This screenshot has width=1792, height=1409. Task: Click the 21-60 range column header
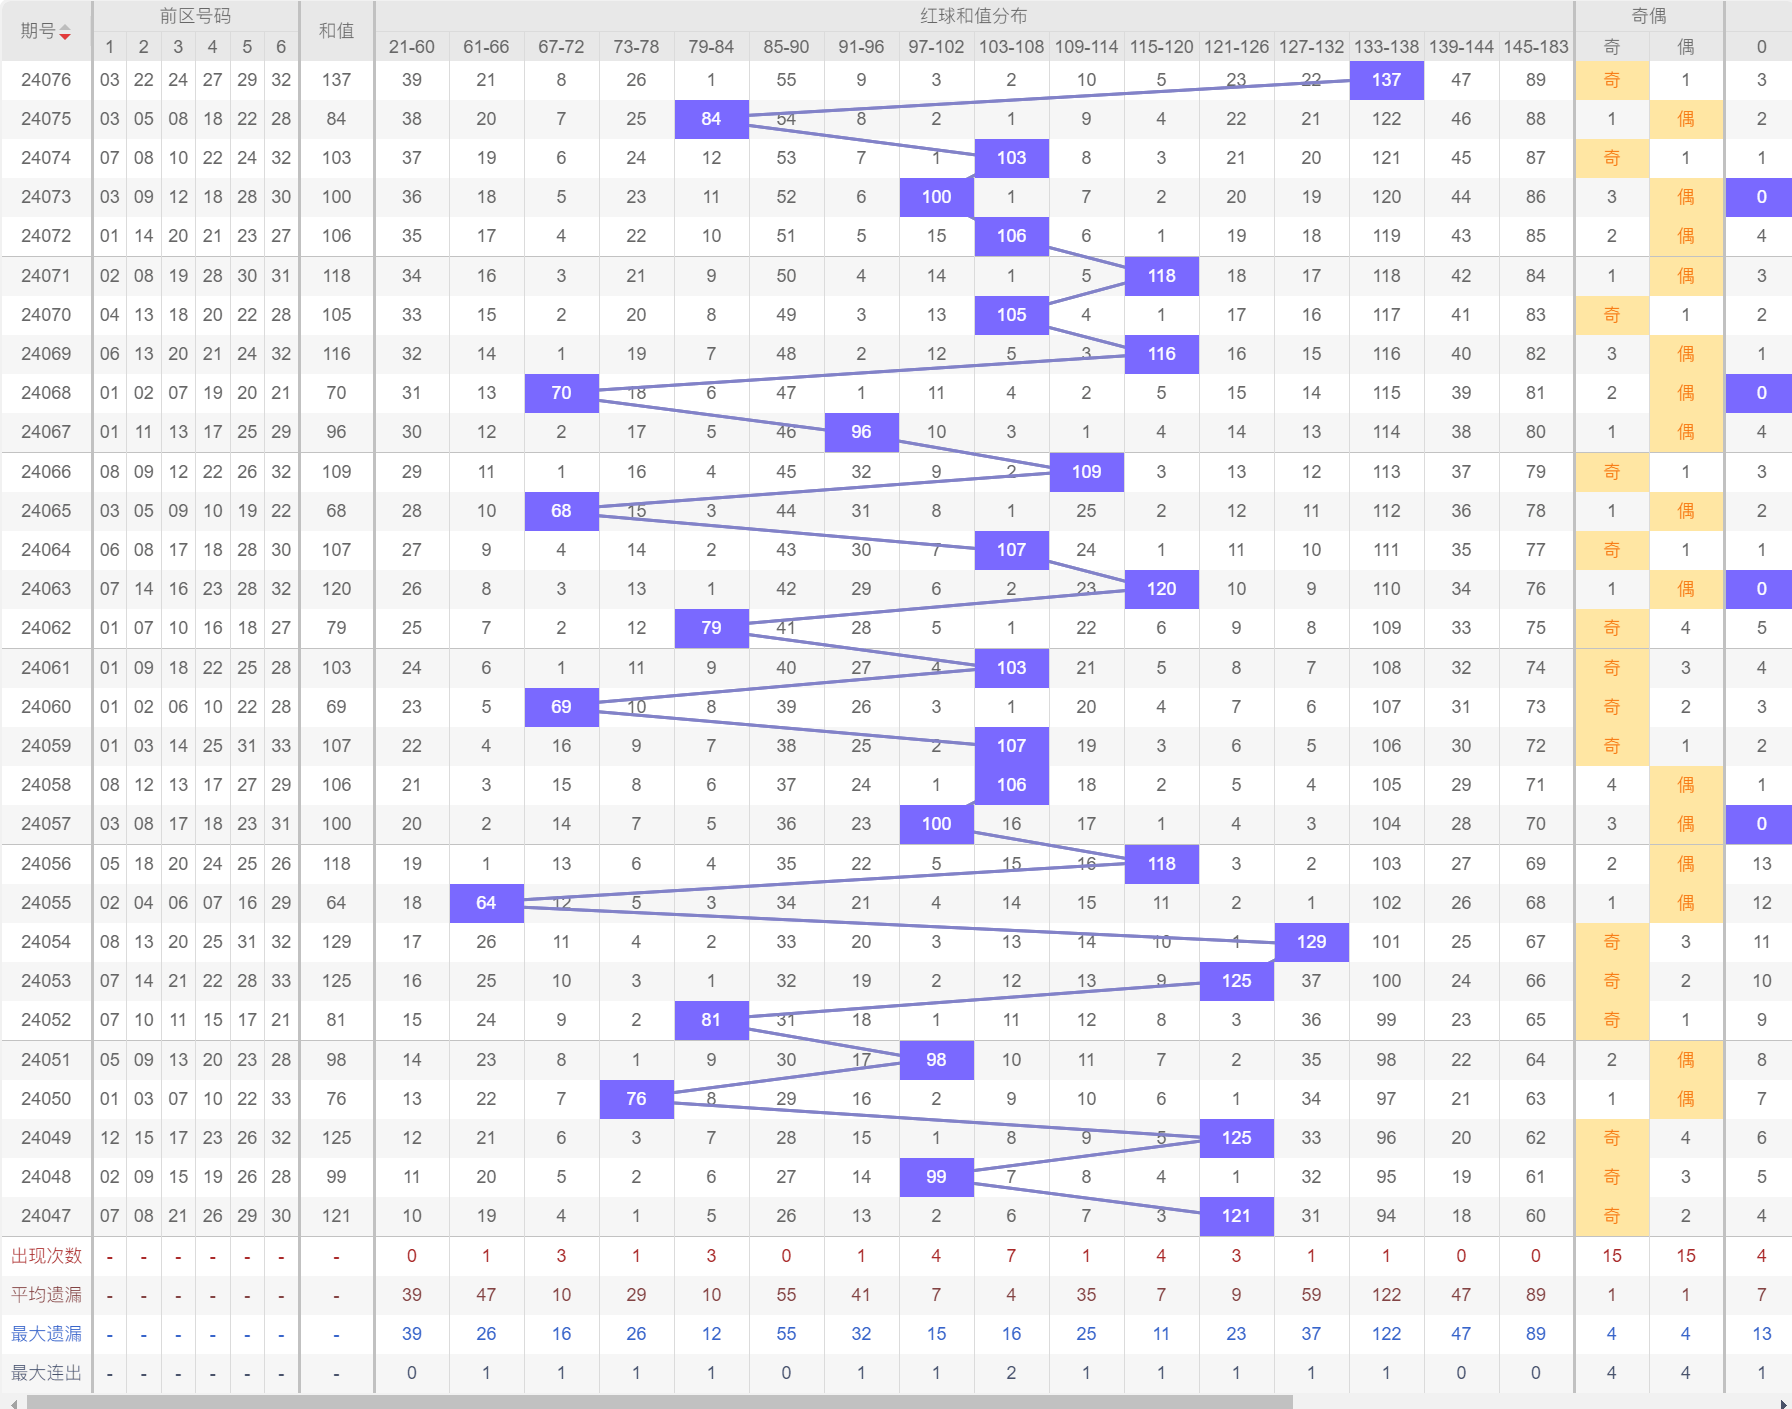pos(411,47)
